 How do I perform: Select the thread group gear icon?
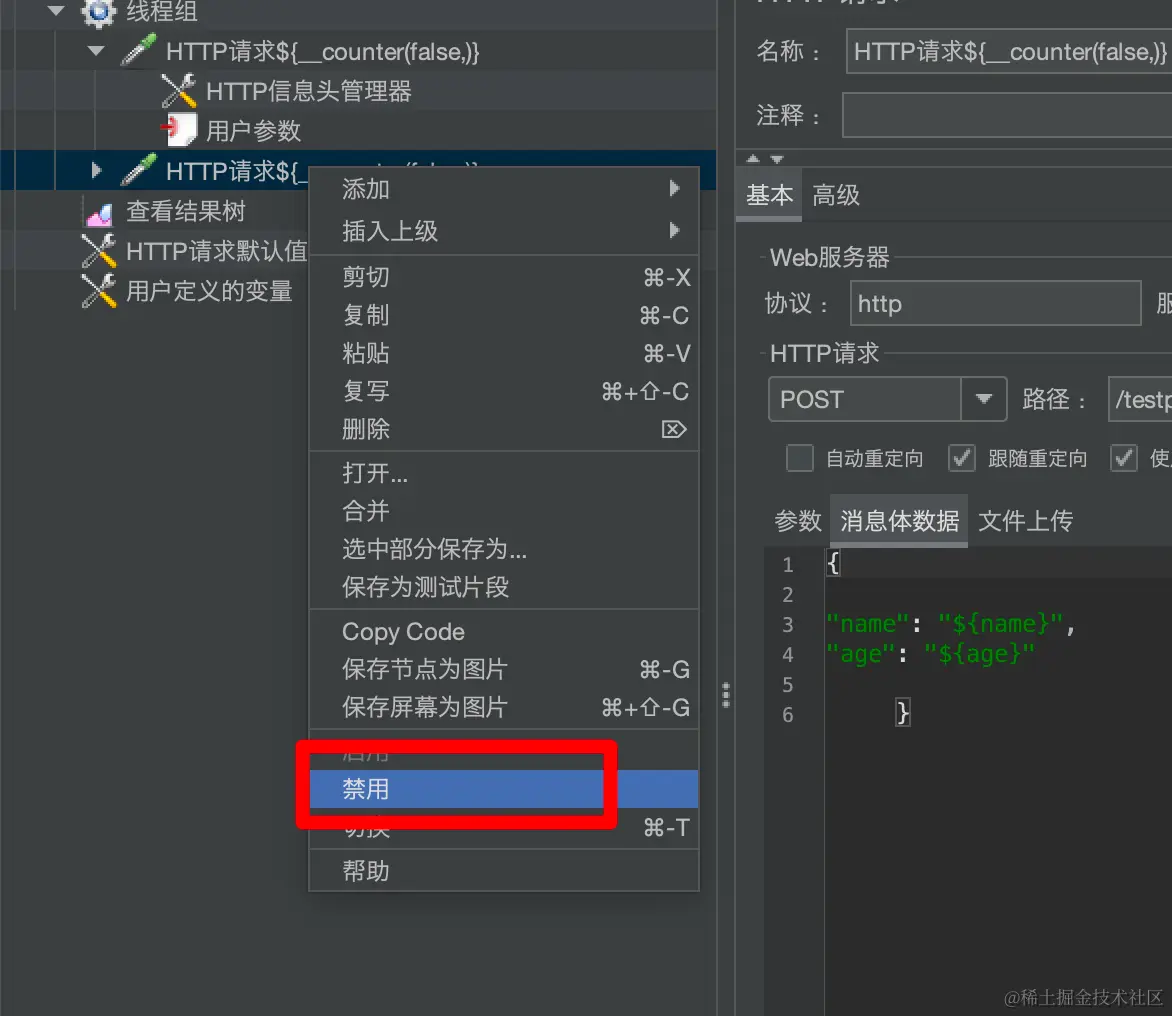pos(99,12)
